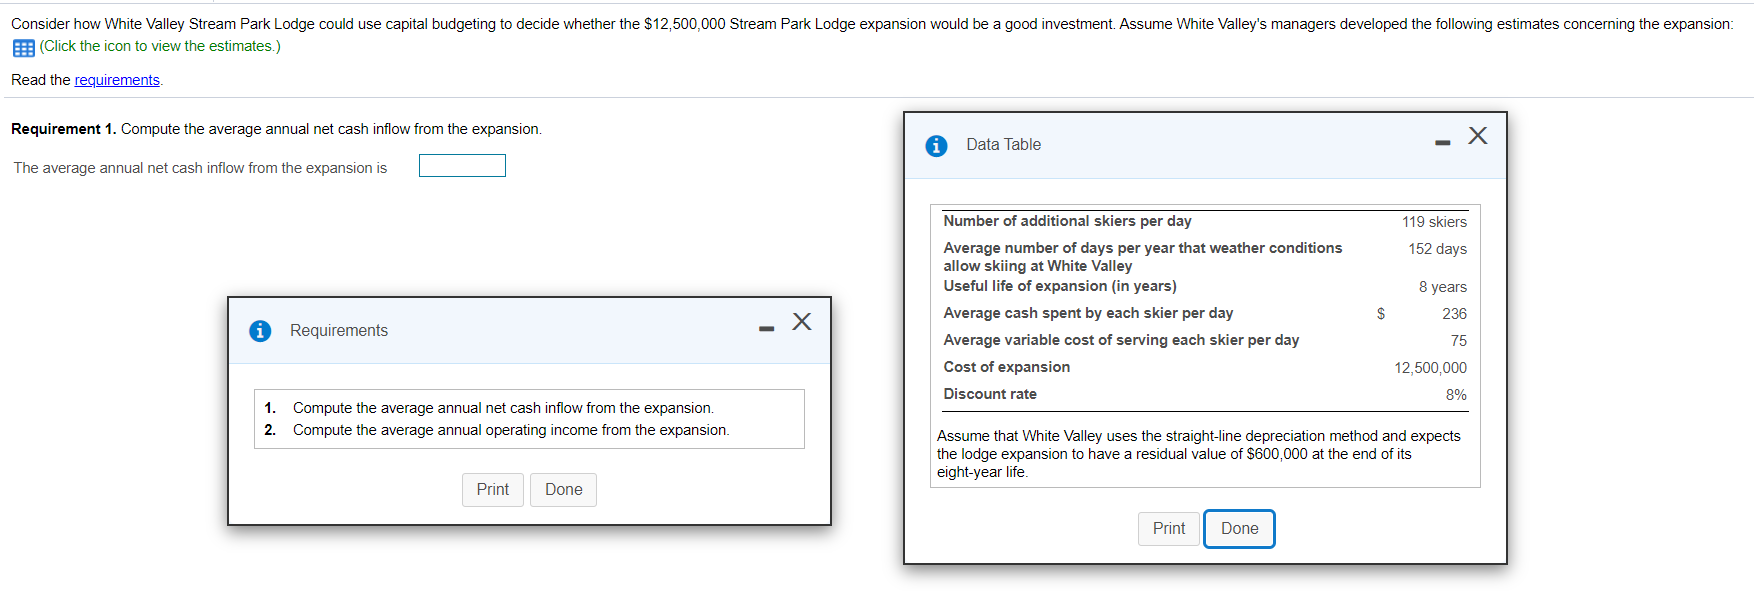Click requirement 2 about average annual operating income
Viewport: 1754px width, 591px height.
click(x=511, y=430)
